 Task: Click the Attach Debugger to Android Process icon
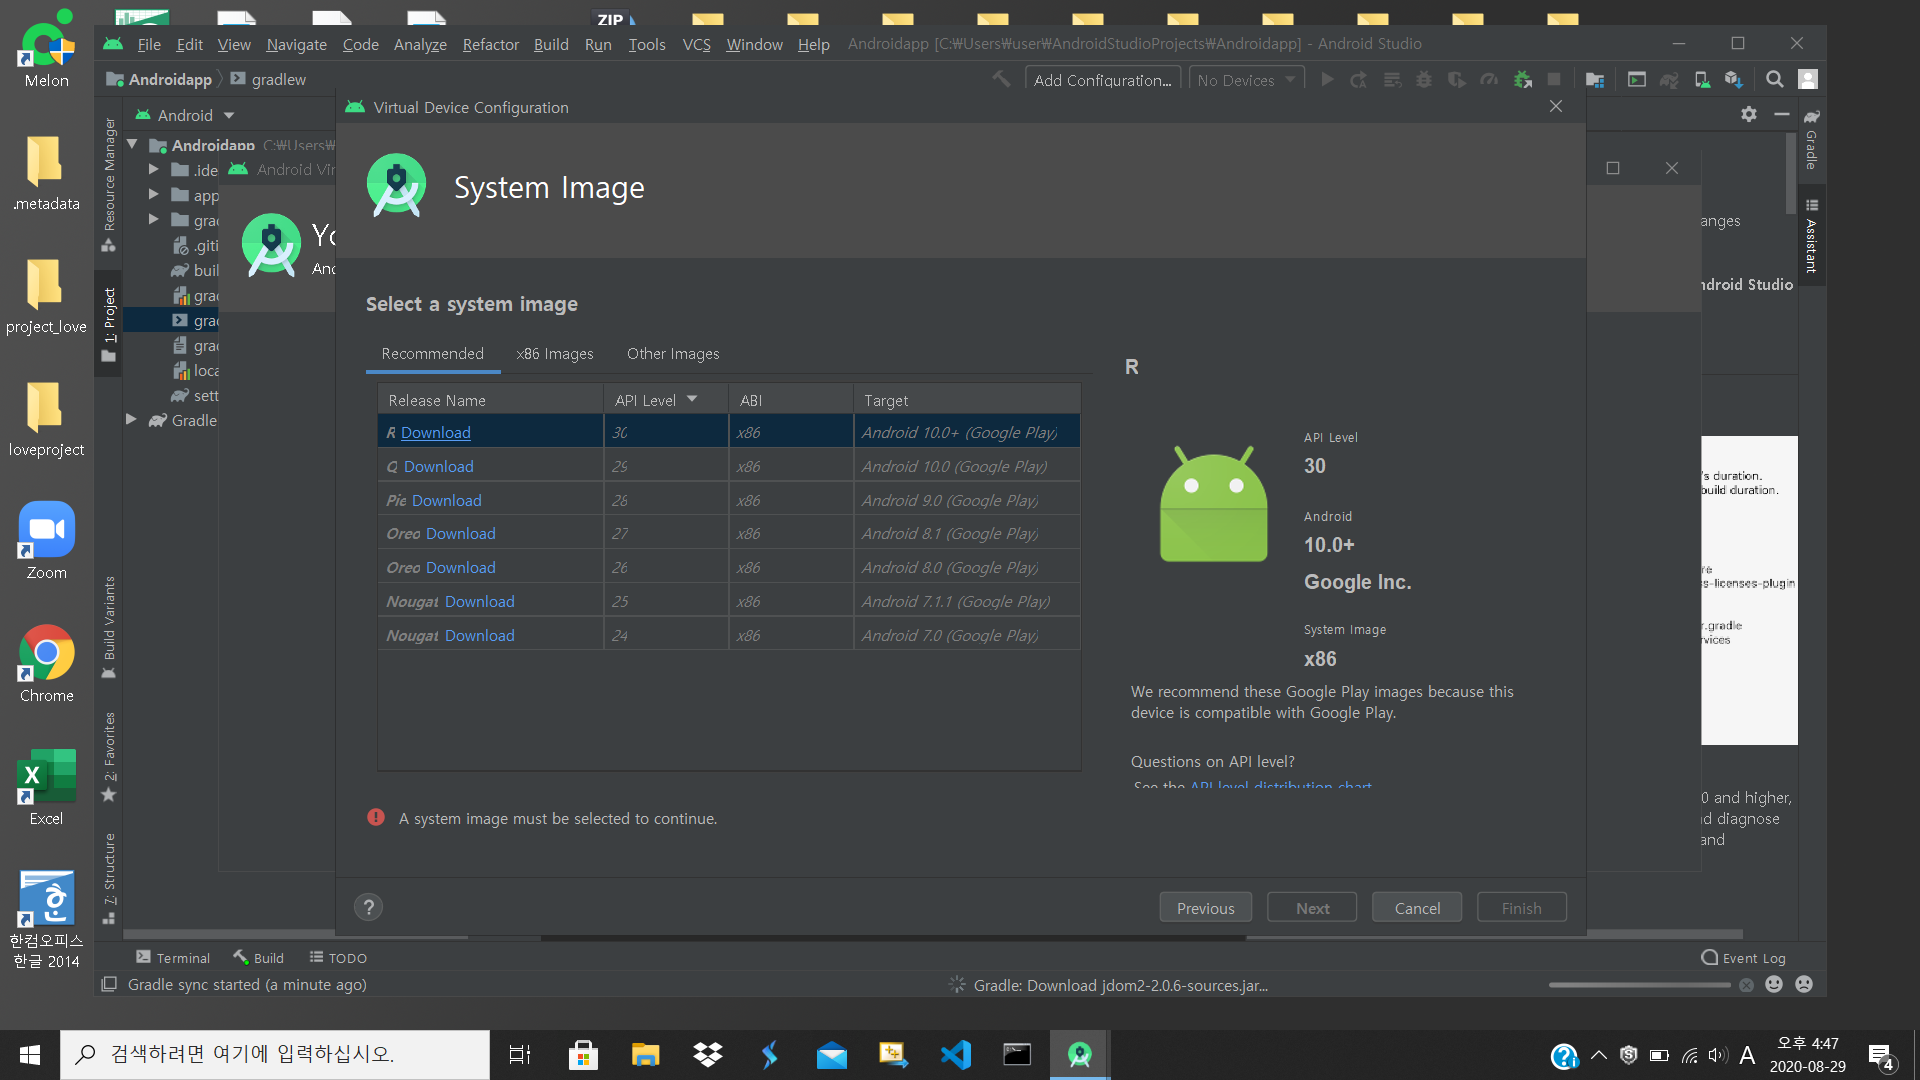pyautogui.click(x=1522, y=80)
